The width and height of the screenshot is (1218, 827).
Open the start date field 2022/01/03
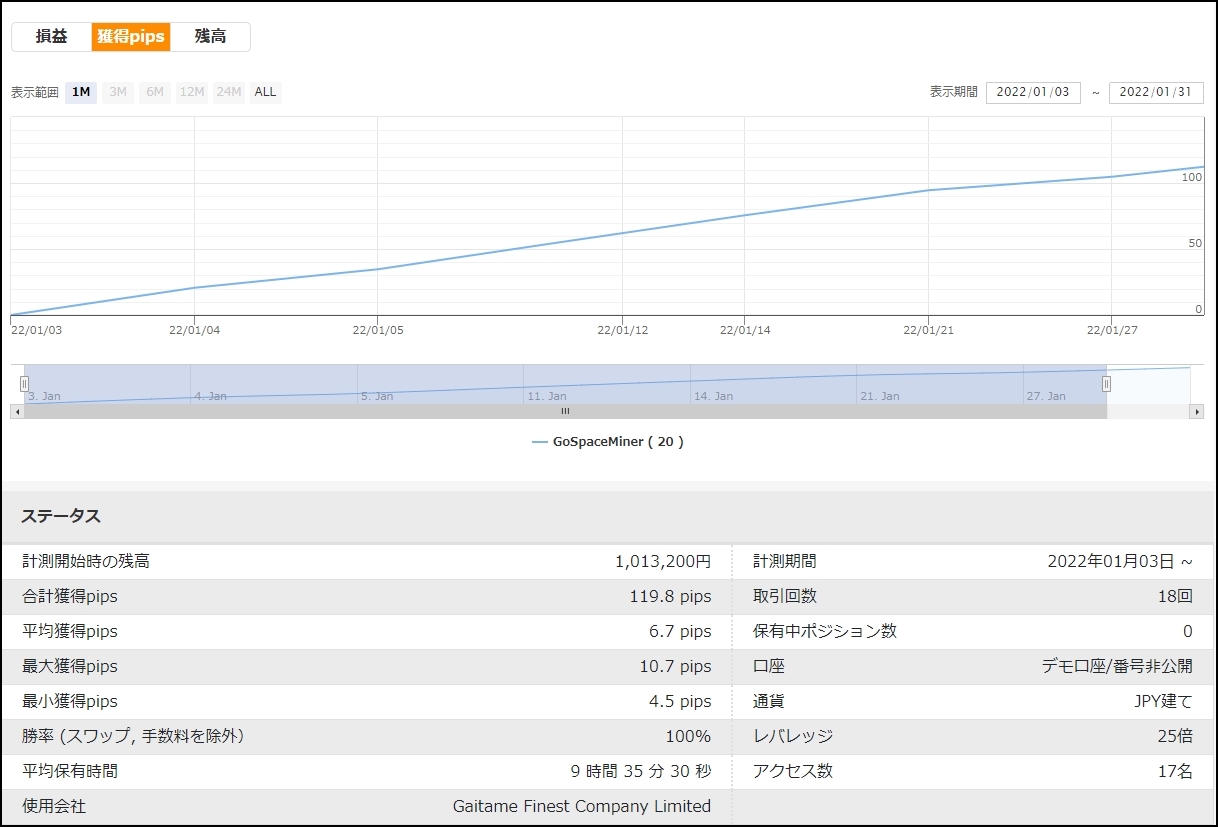coord(1033,92)
